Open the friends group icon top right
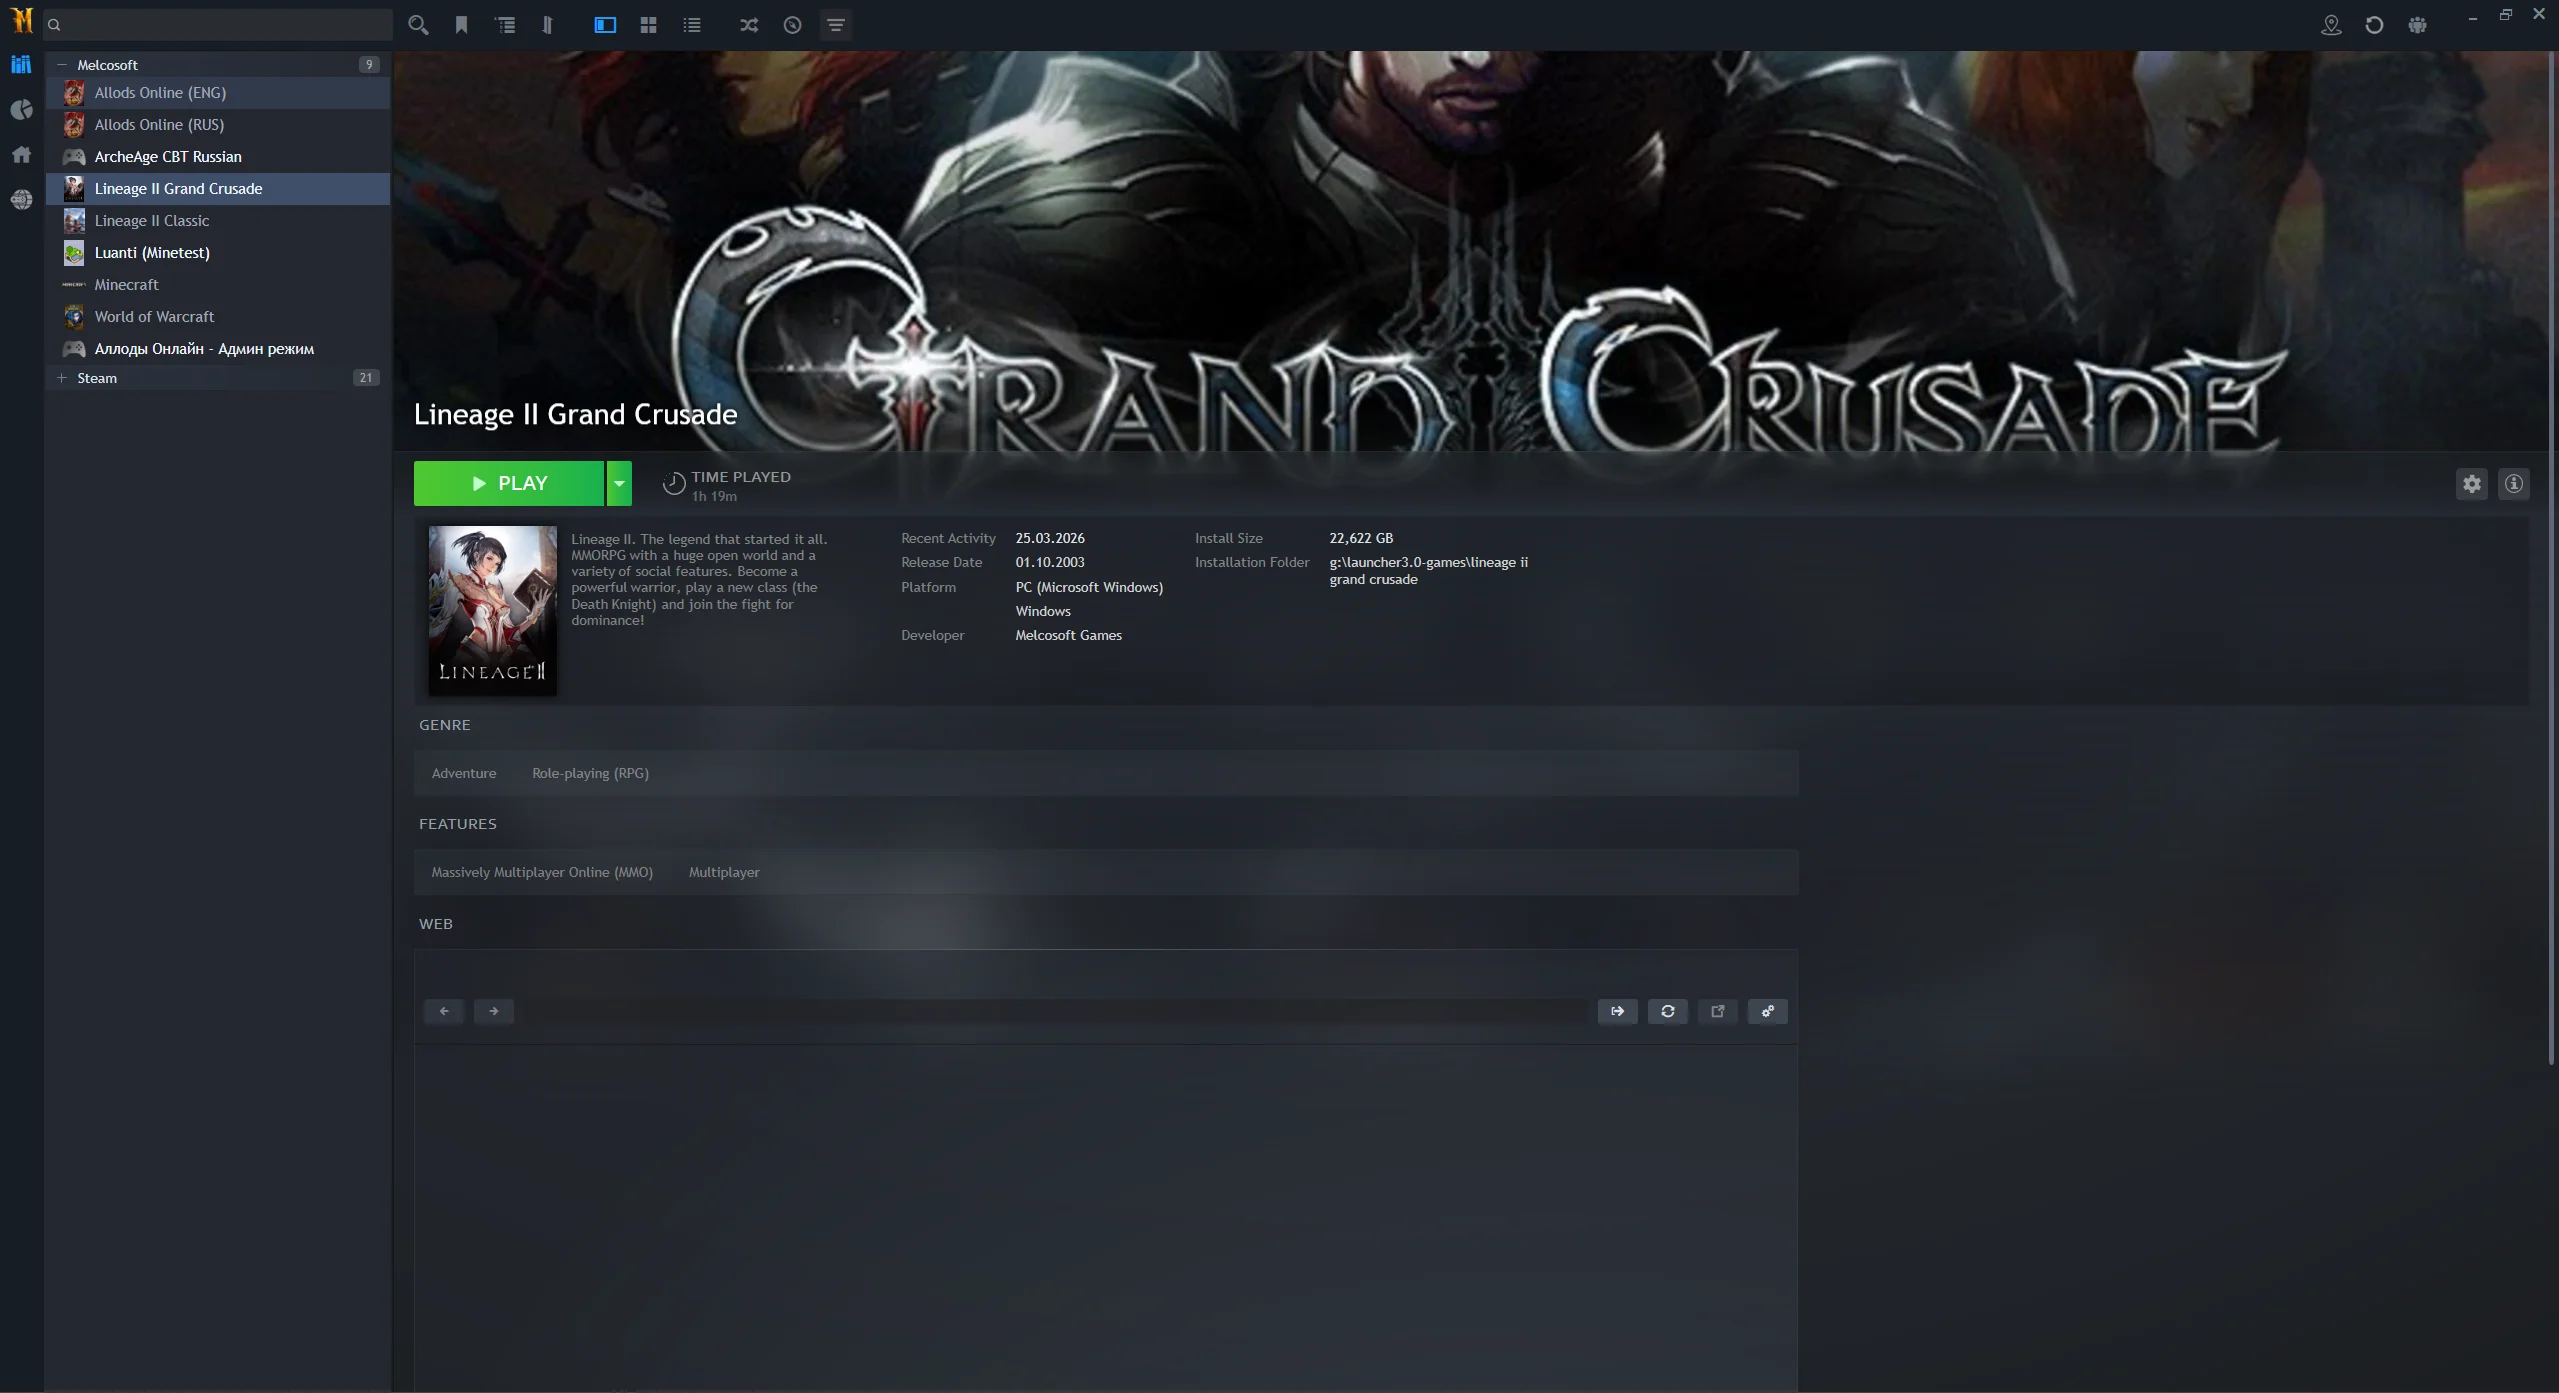Screen dimensions: 2559x1393 point(2417,25)
